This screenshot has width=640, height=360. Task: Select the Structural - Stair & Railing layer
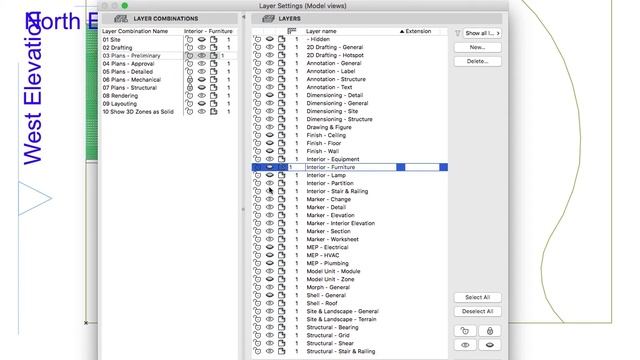pyautogui.click(x=340, y=351)
